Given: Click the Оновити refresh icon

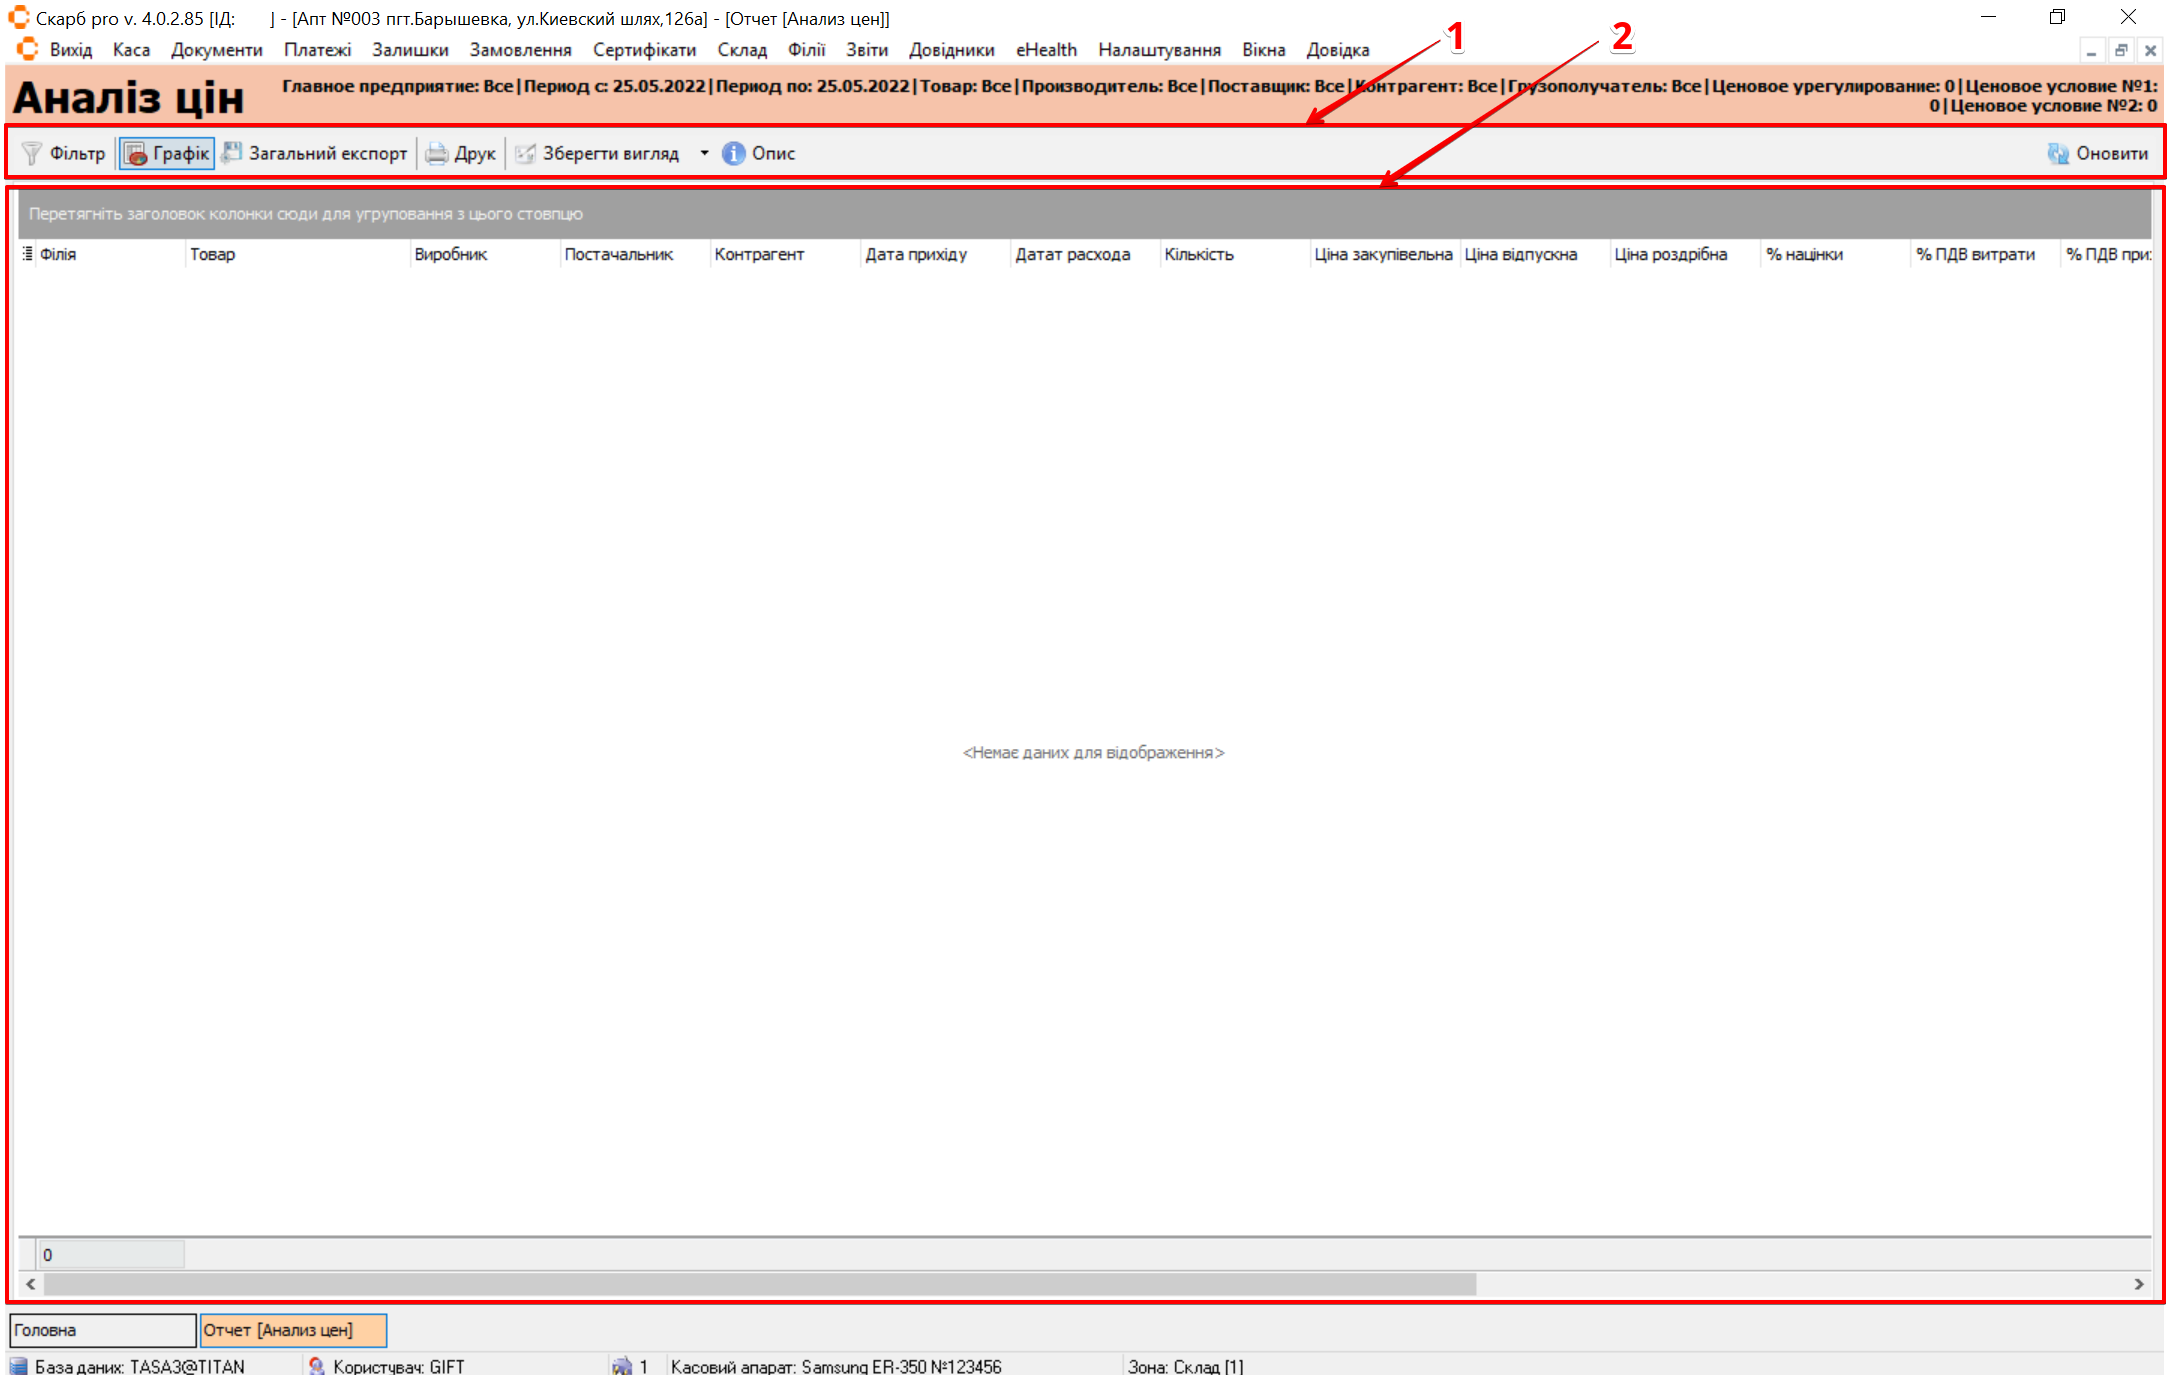Looking at the screenshot, I should pos(2058,153).
